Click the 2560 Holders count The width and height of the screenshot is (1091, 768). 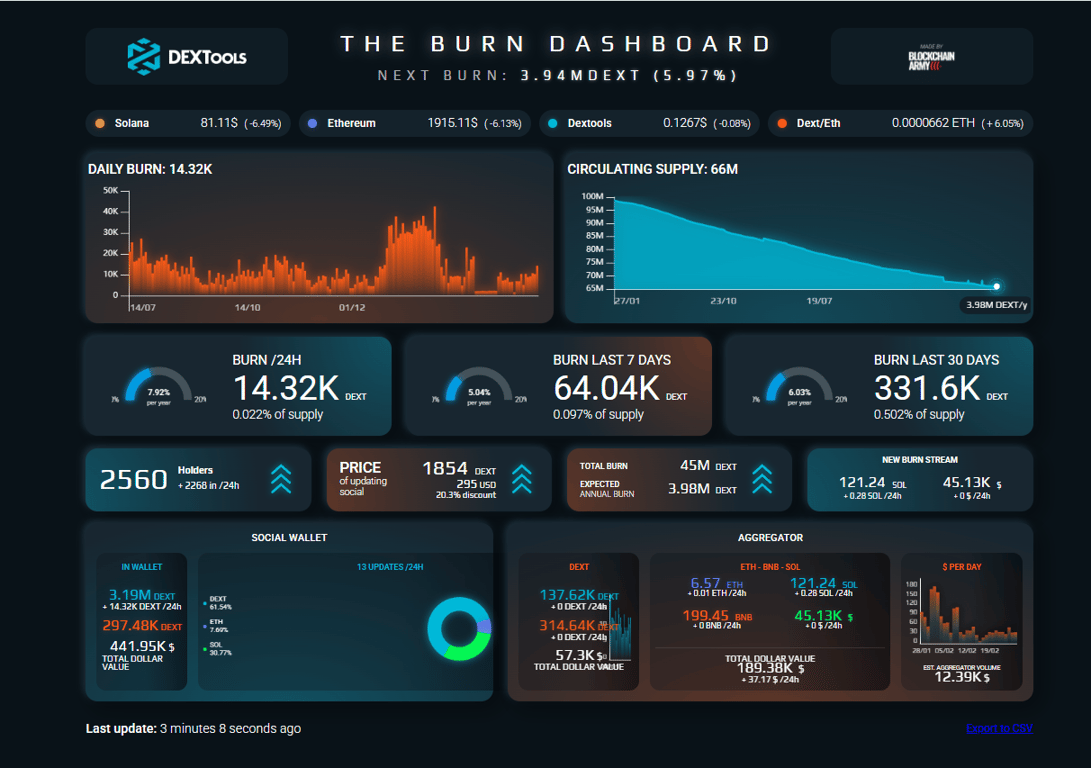134,479
